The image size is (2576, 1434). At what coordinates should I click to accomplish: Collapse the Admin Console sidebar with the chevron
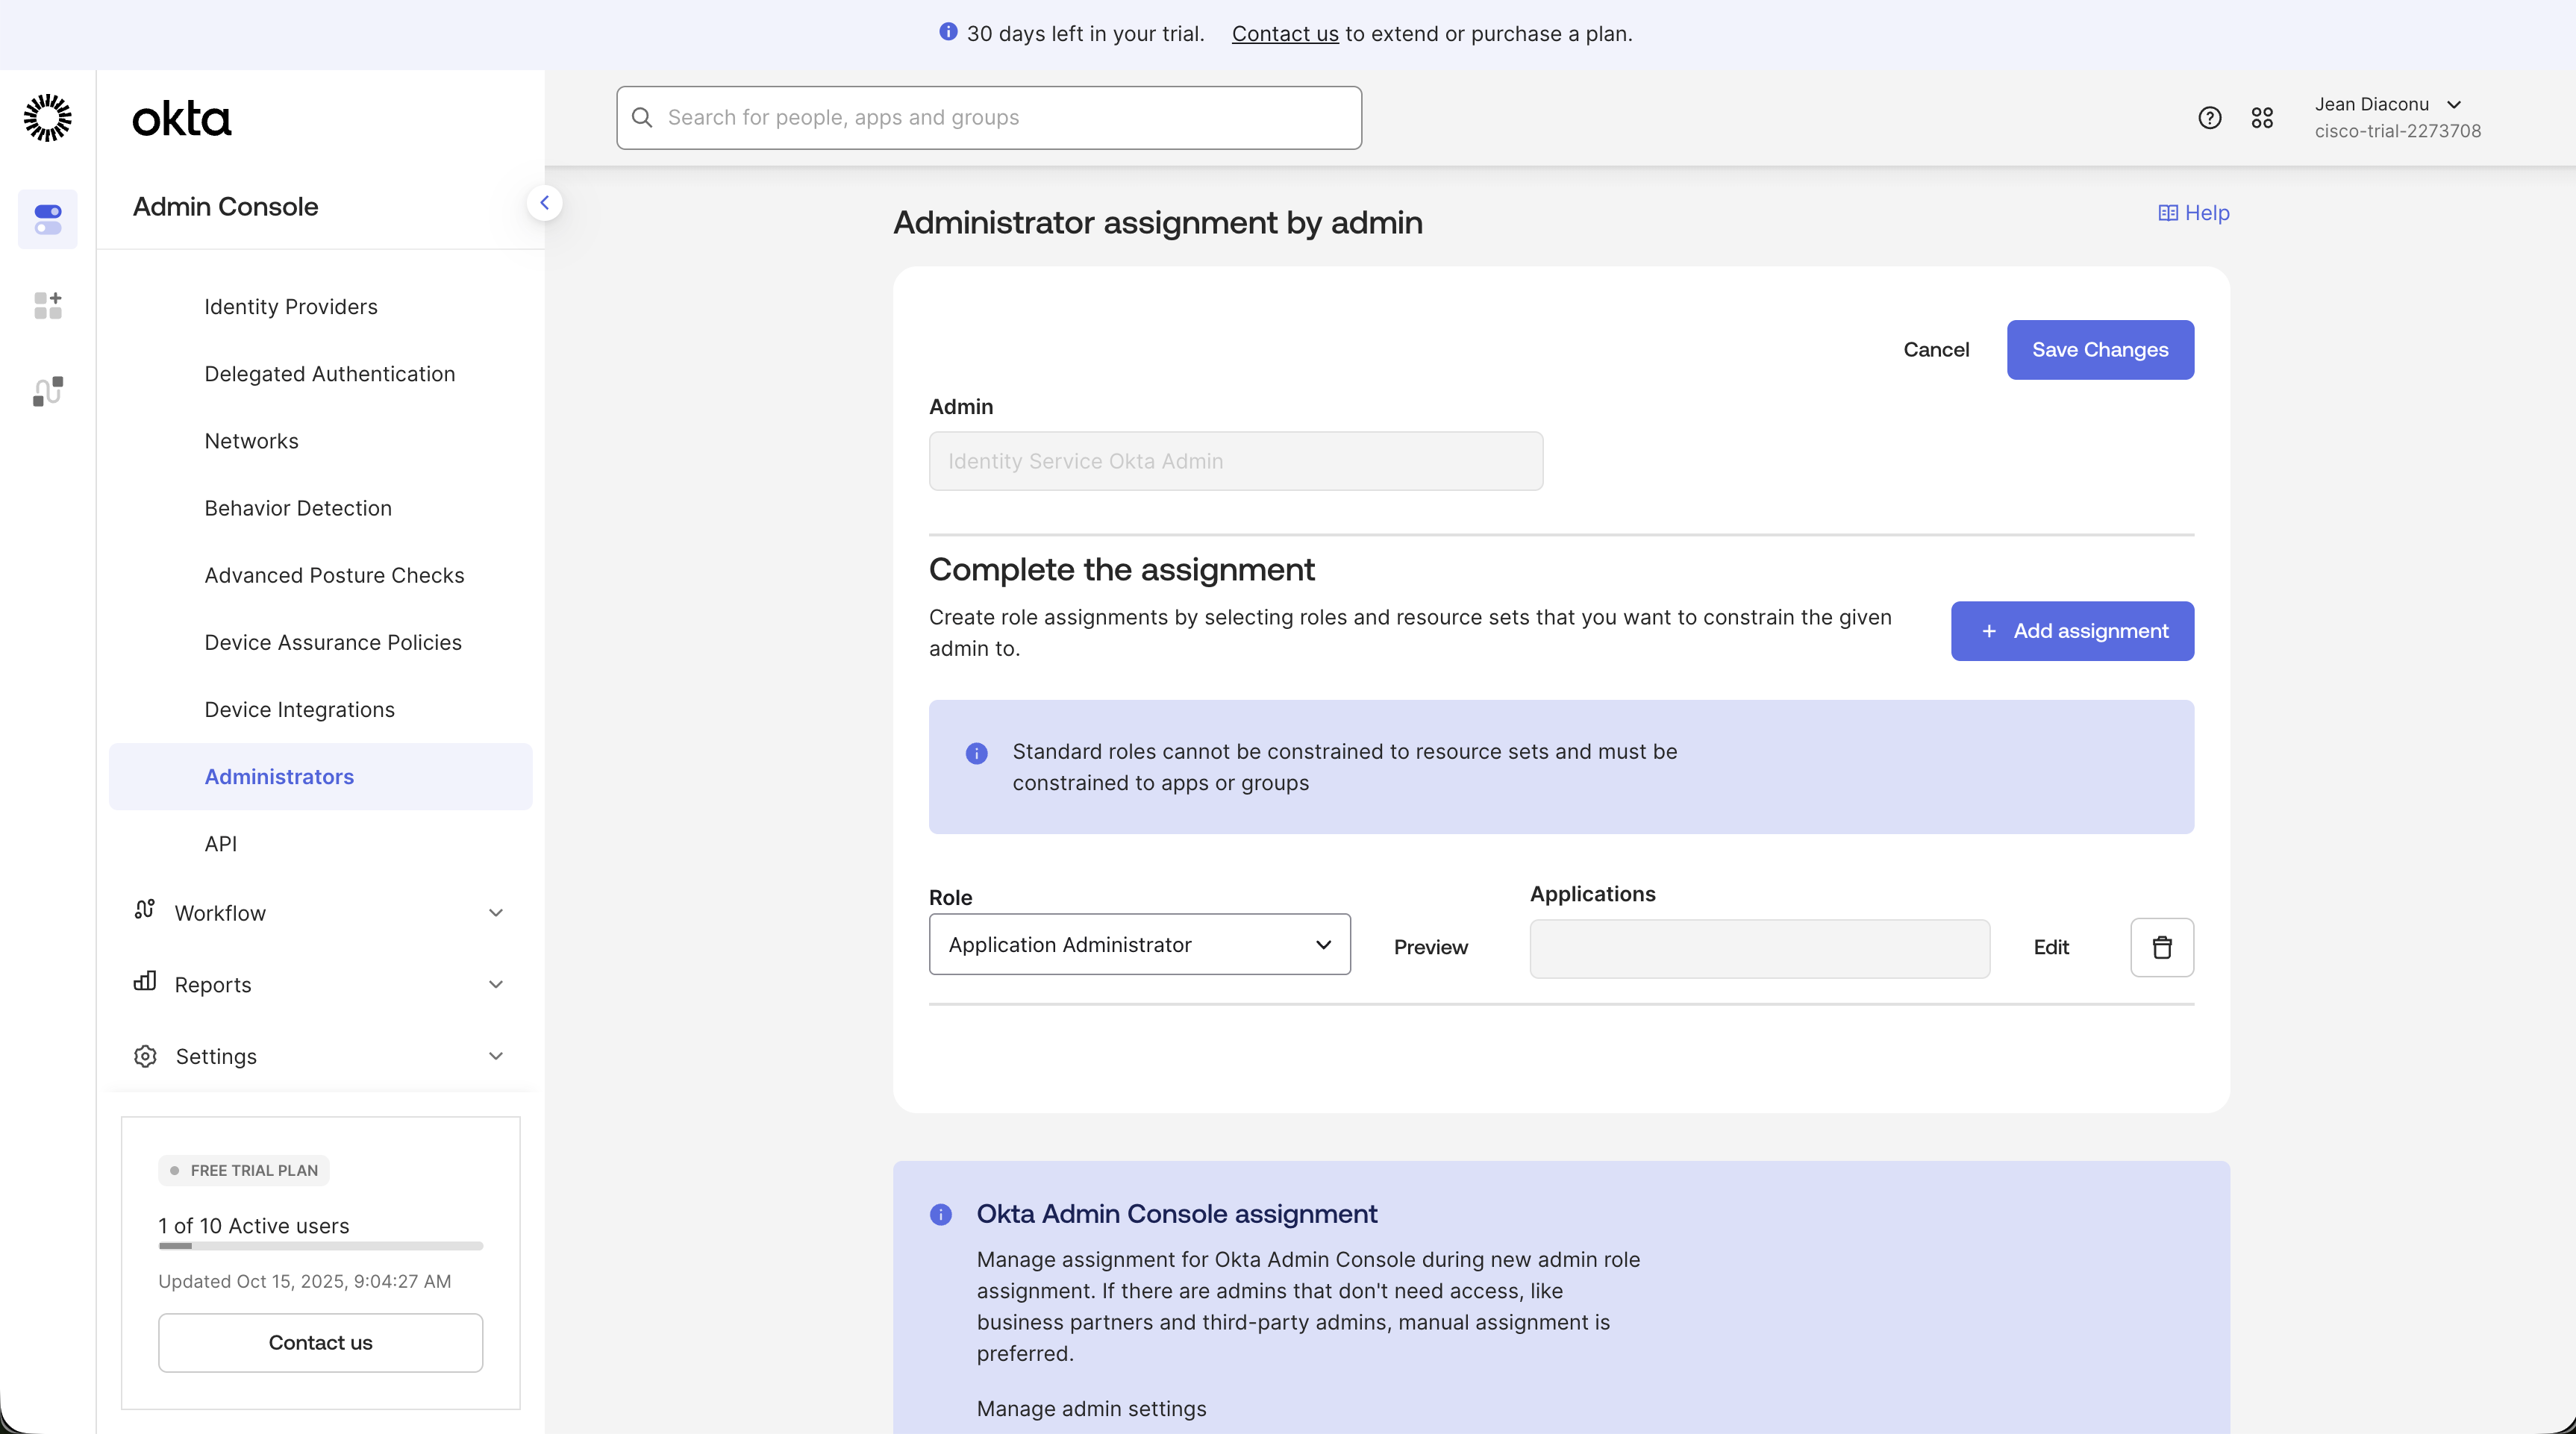545,202
